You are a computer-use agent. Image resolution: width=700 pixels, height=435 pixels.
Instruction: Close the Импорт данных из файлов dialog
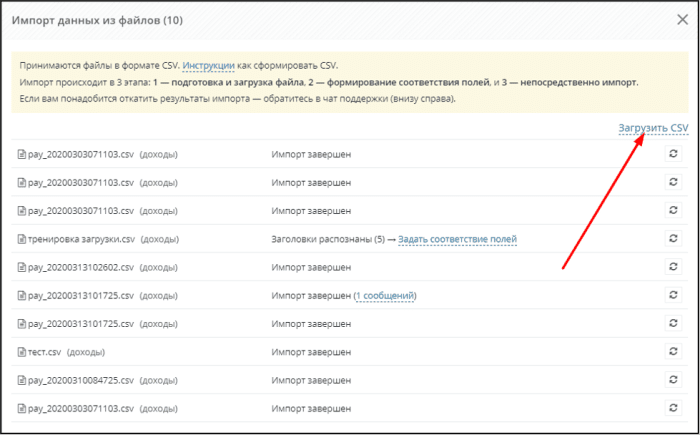coord(682,20)
